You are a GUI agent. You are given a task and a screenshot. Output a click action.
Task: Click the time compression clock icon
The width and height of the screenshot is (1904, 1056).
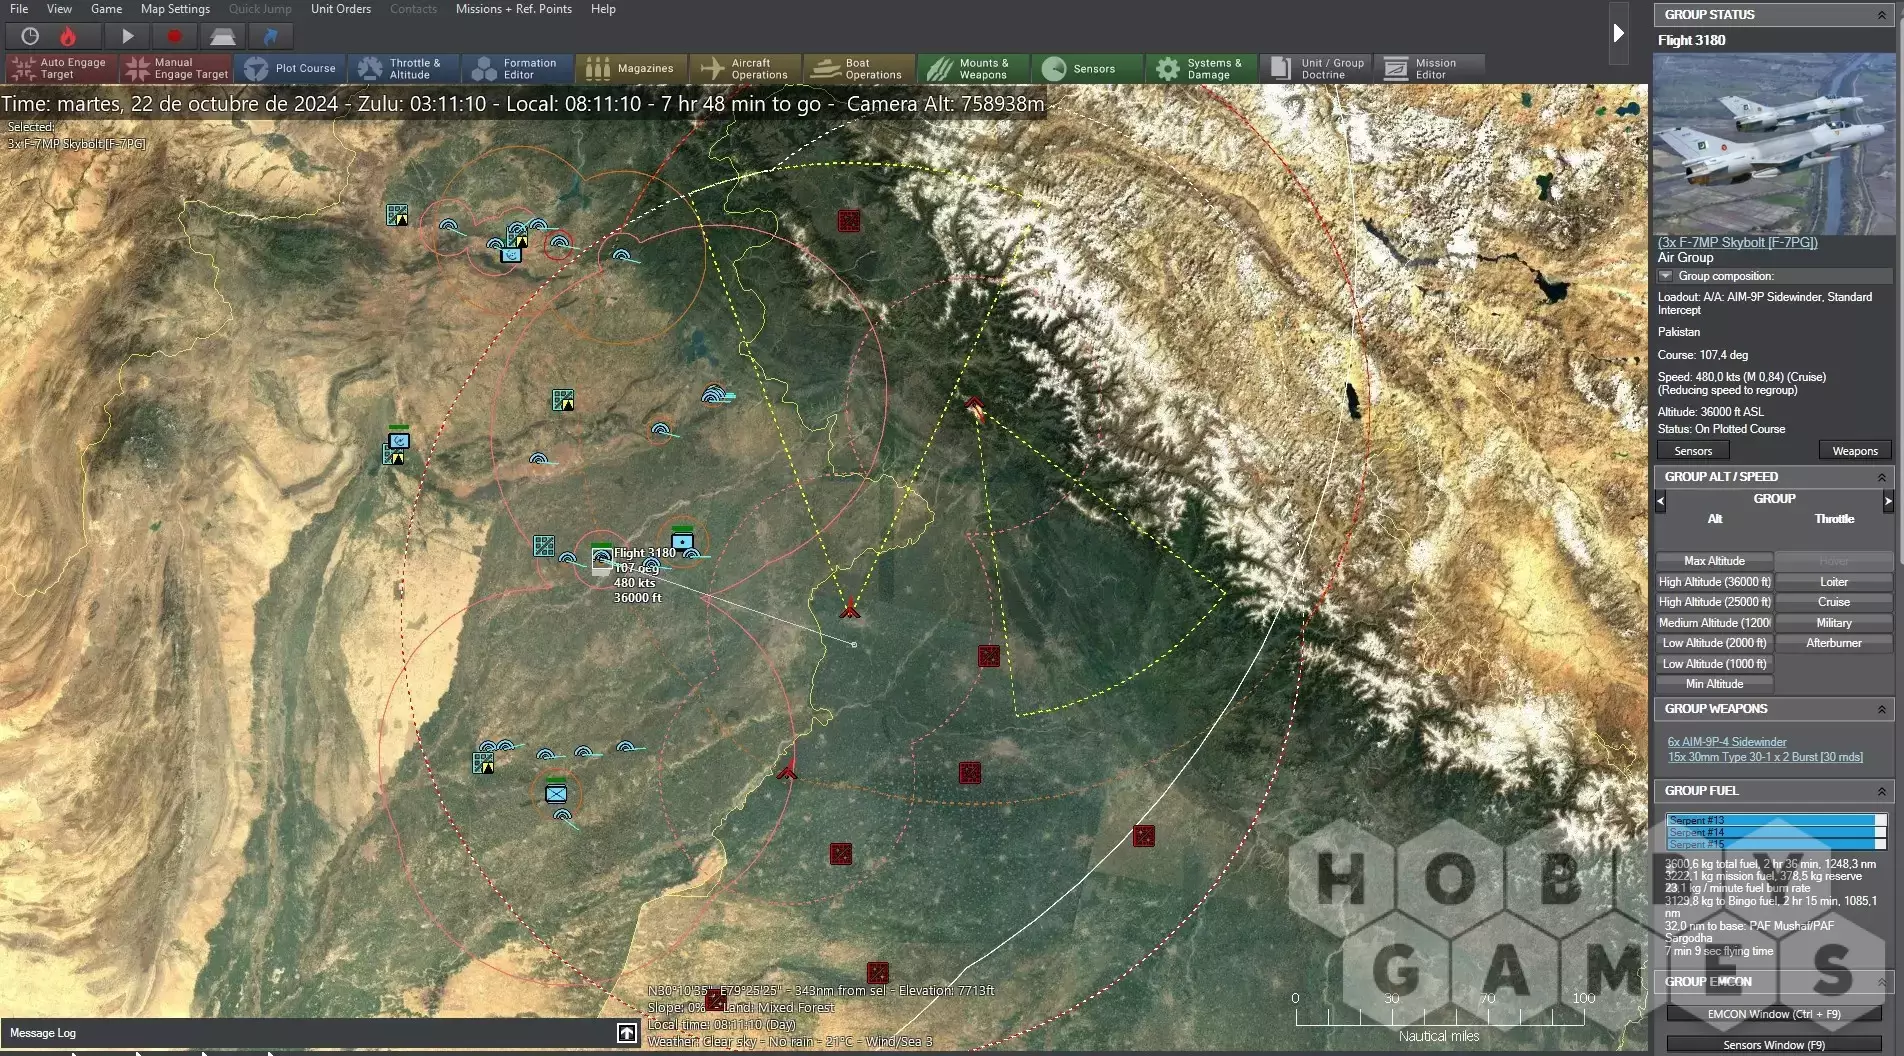click(30, 36)
